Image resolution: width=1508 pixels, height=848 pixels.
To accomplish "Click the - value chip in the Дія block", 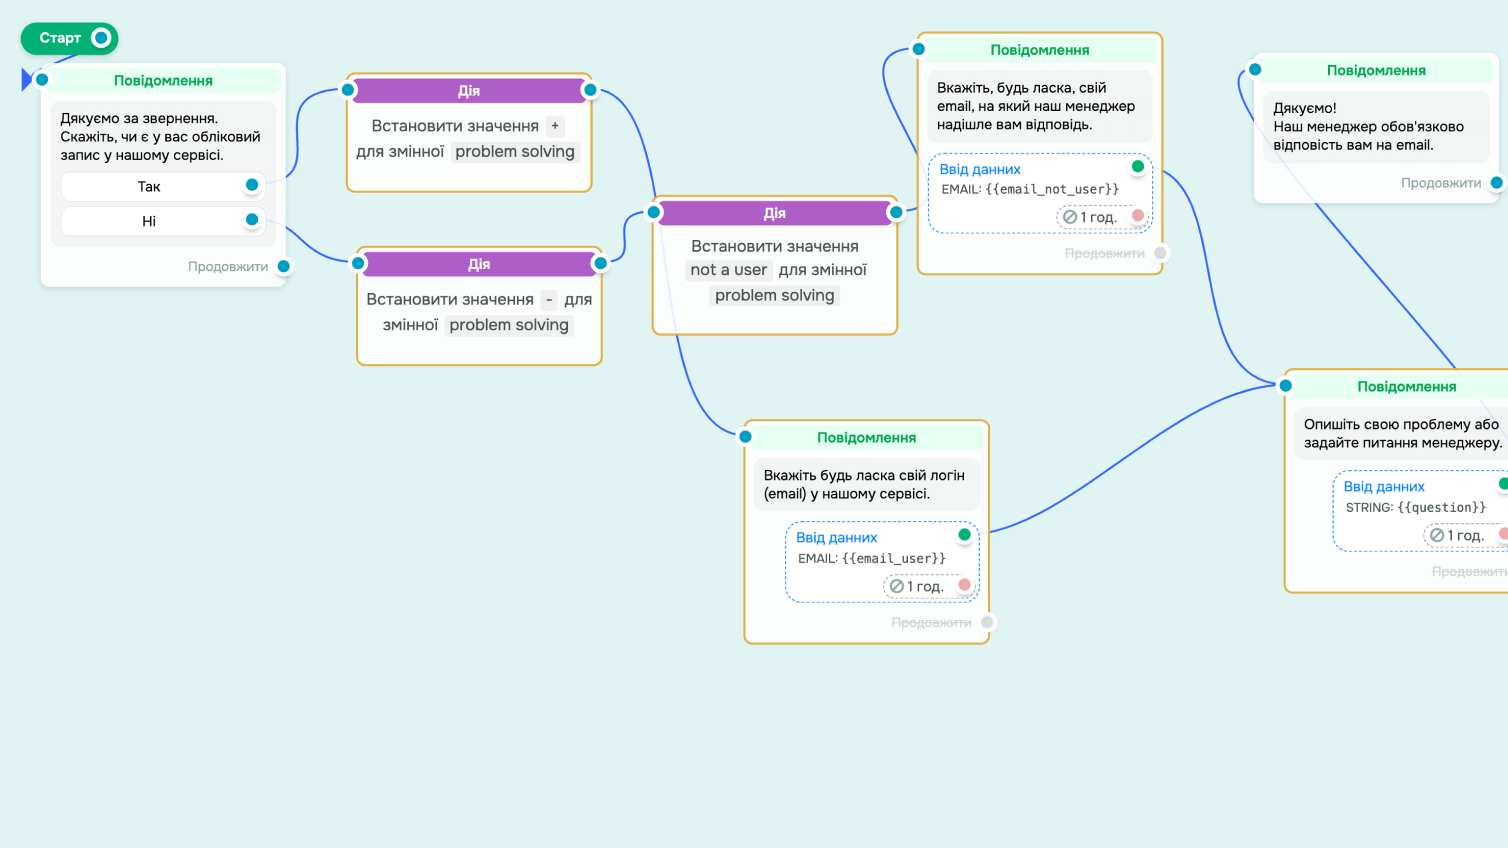I will click(549, 299).
